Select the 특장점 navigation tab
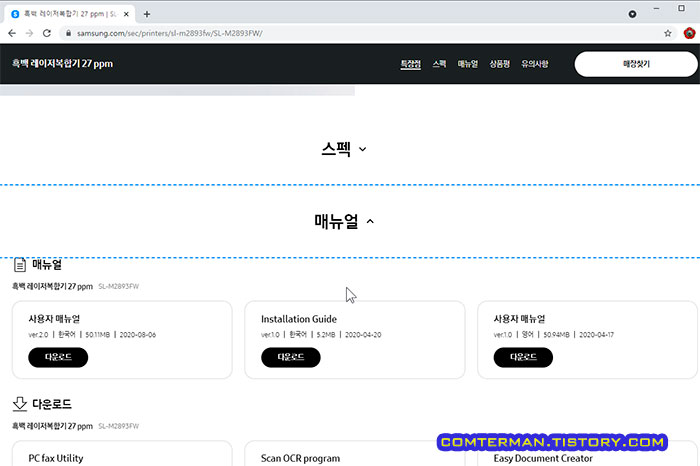The height and width of the screenshot is (466, 700). point(410,64)
